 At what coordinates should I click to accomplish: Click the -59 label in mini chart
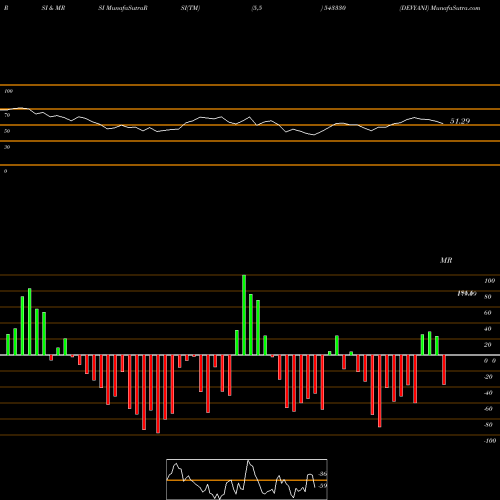323,486
